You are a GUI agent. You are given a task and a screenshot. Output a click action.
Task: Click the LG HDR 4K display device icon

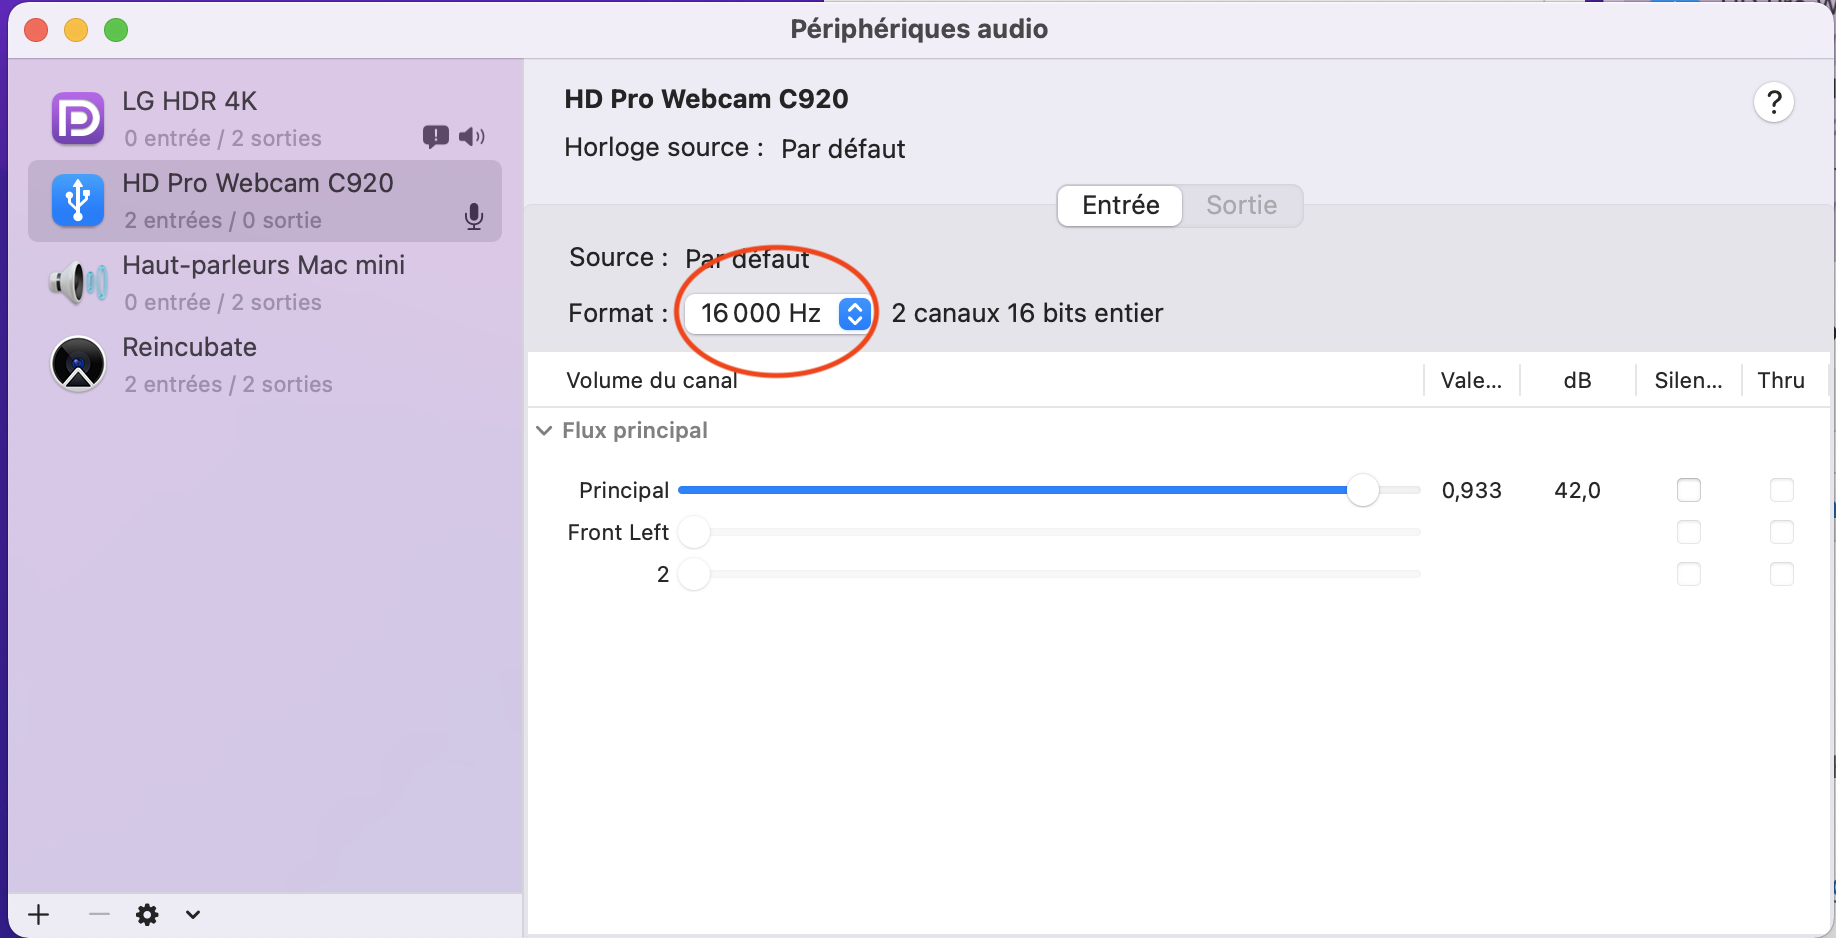(78, 119)
